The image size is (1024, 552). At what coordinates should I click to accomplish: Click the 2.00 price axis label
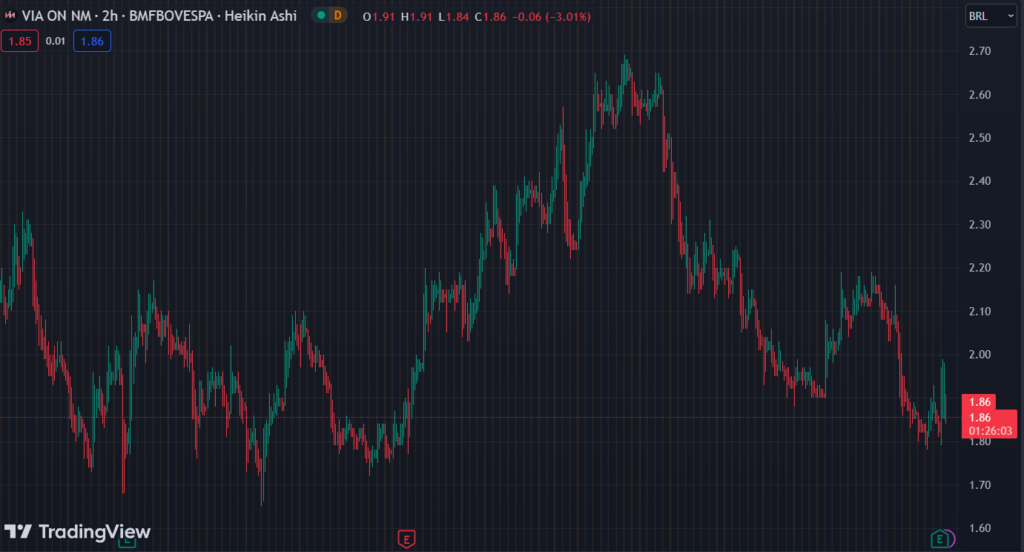coord(980,355)
